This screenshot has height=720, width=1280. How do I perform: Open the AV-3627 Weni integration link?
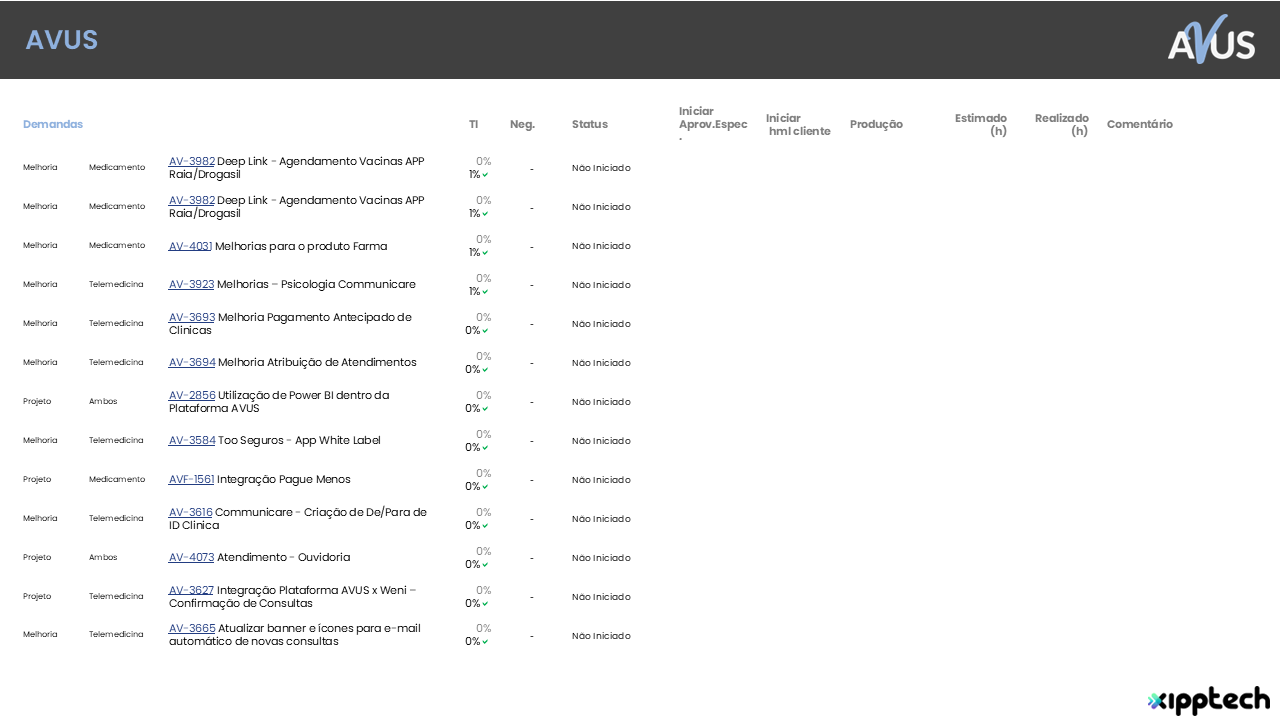191,590
